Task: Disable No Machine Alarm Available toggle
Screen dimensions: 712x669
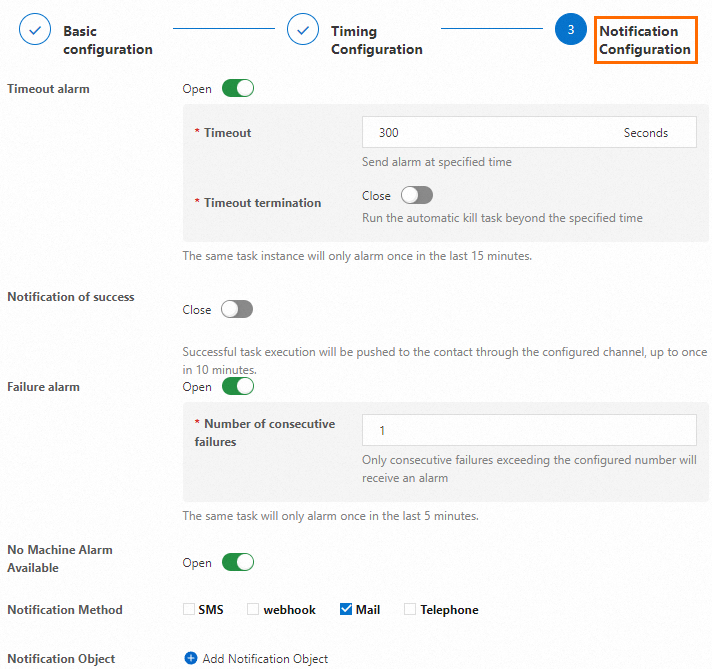Action: point(238,563)
